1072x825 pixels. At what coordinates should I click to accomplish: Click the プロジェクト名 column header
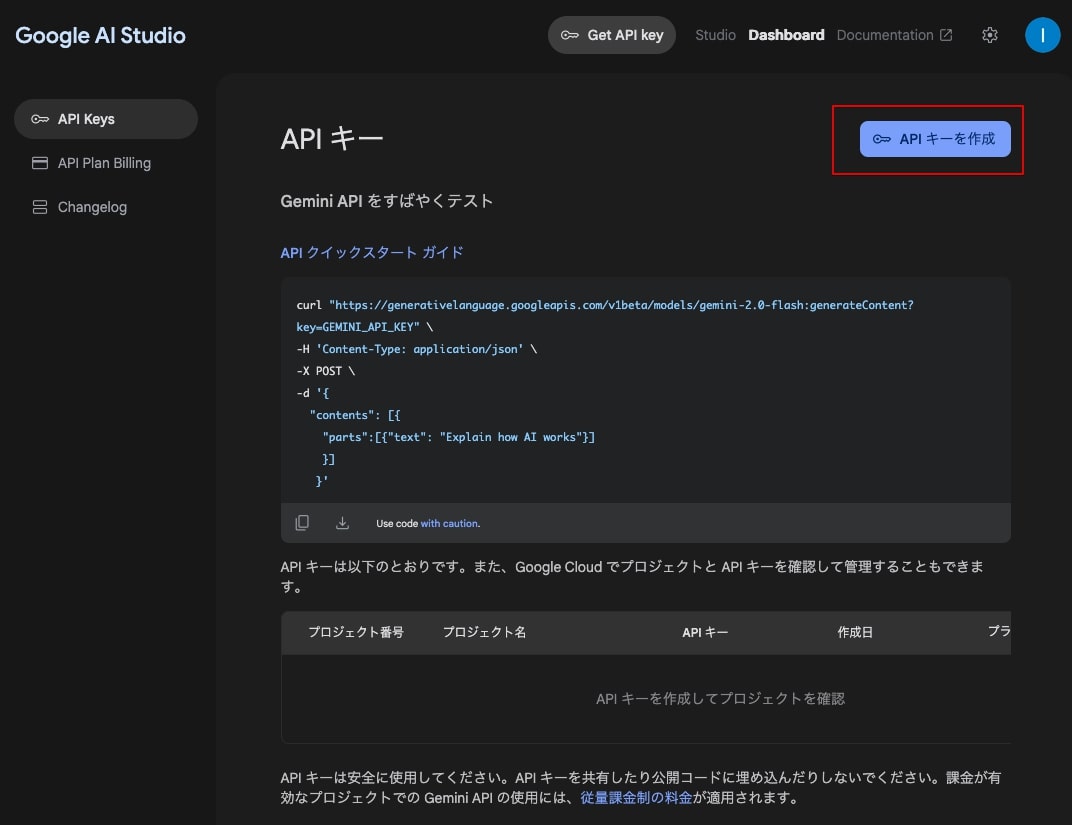coord(484,632)
